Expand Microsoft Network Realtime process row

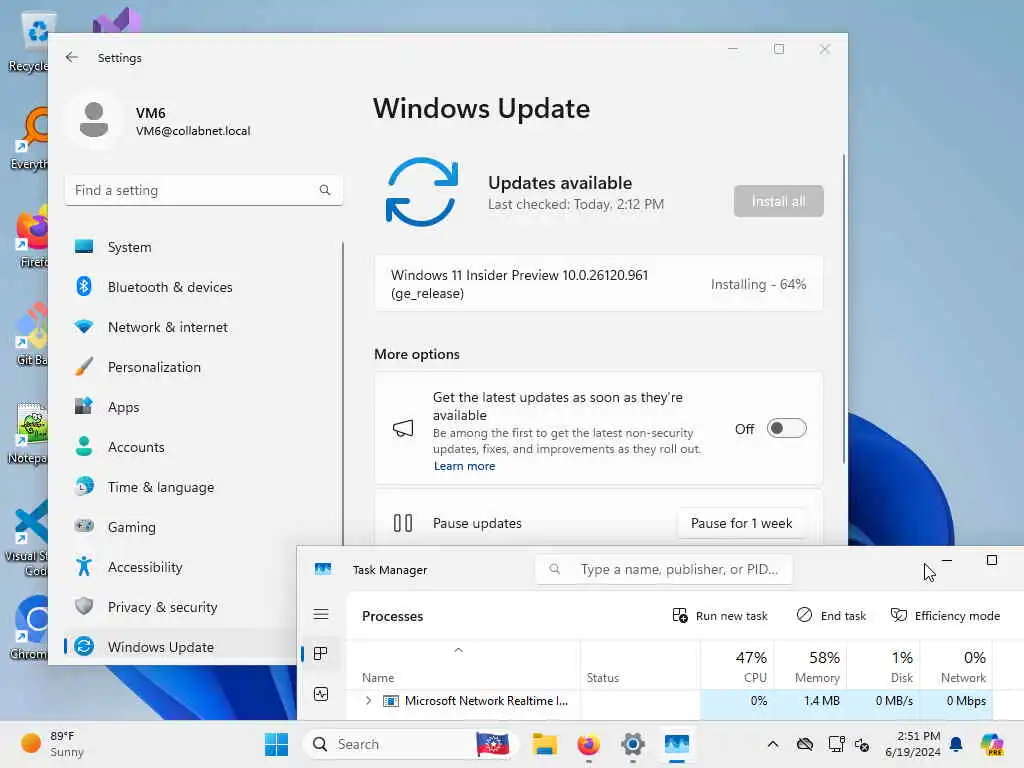[368, 701]
